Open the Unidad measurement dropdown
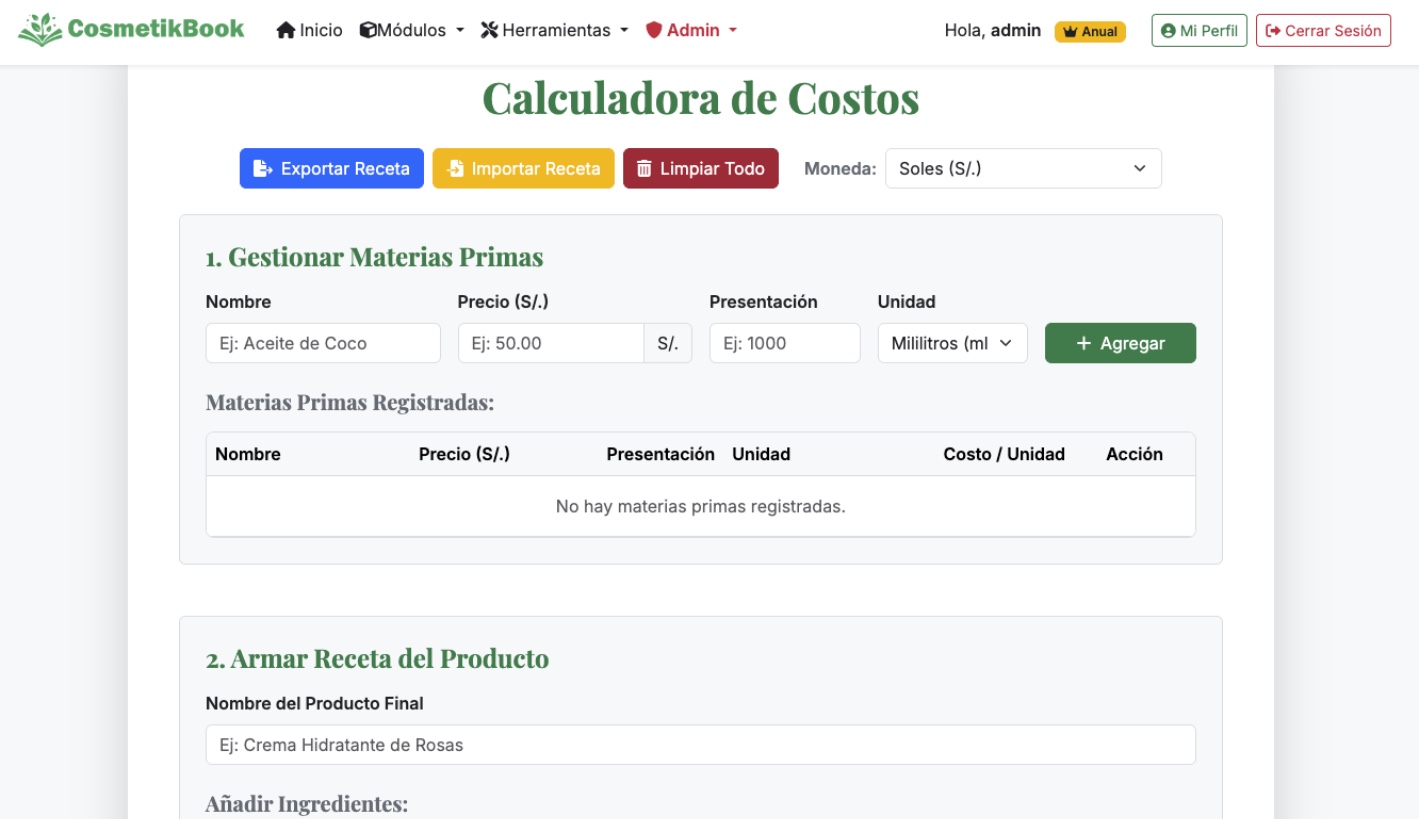1419x819 pixels. [951, 343]
